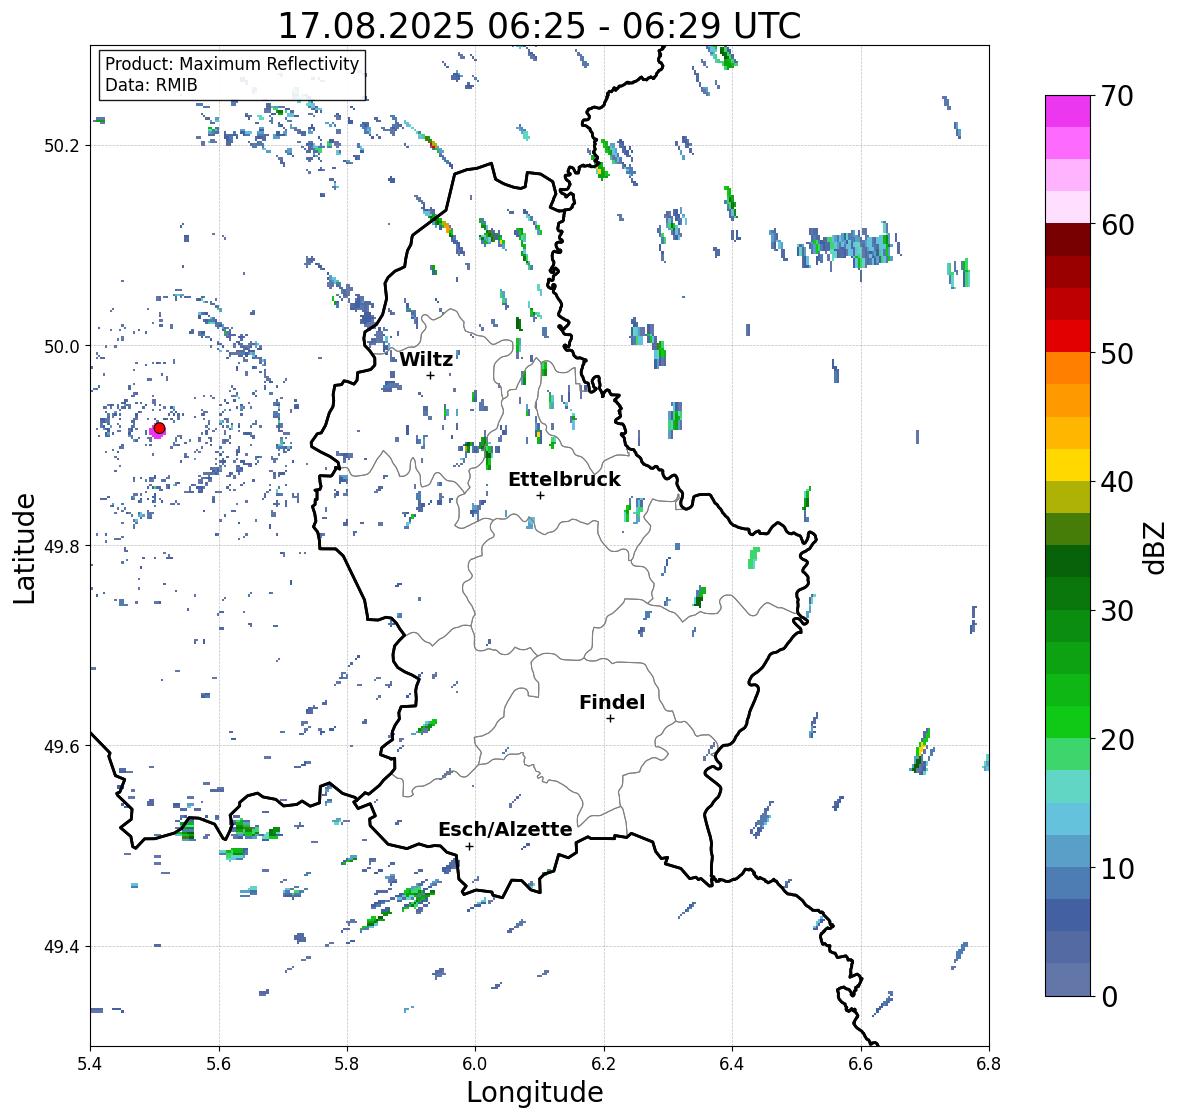
Task: Click the red dot radar marker
Action: [x=159, y=428]
